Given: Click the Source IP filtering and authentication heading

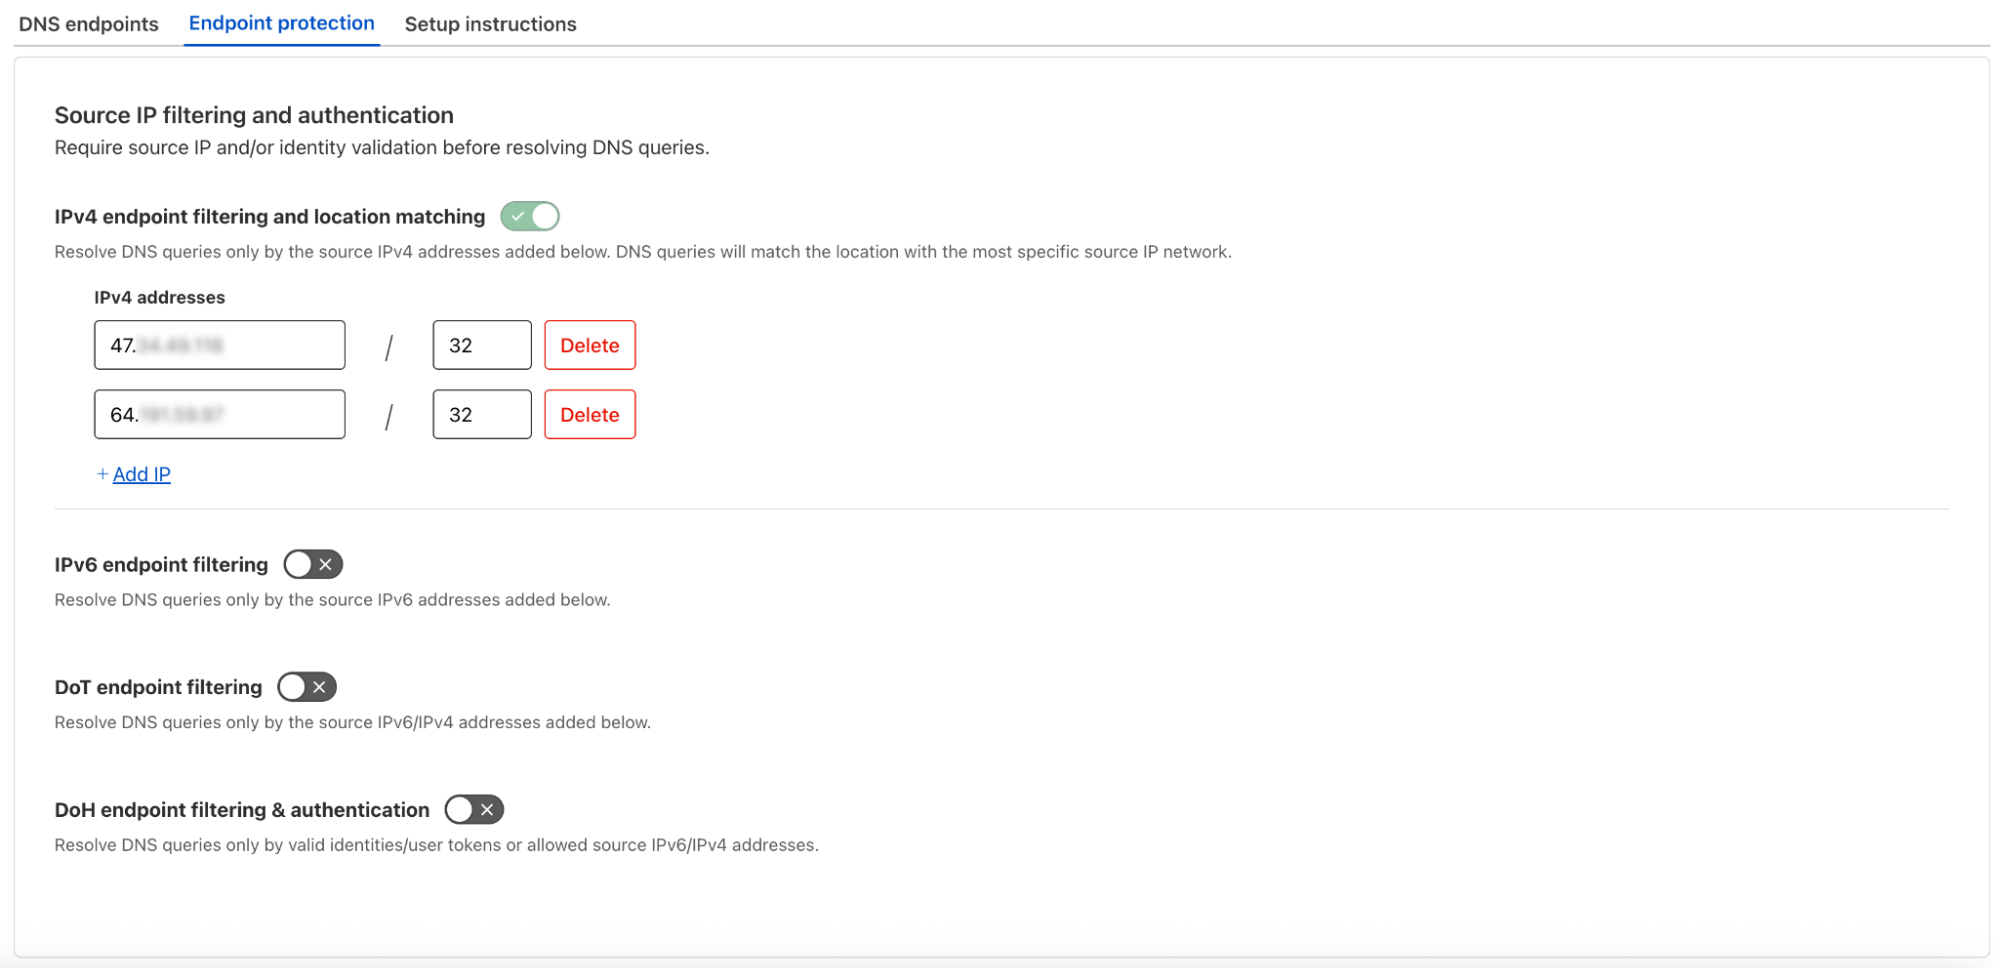Looking at the screenshot, I should 254,115.
